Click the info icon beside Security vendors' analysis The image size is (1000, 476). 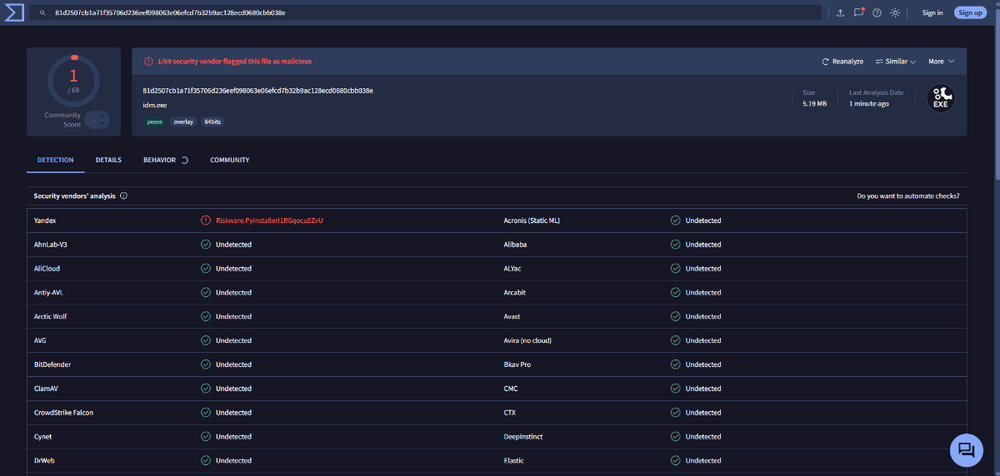pyautogui.click(x=124, y=196)
